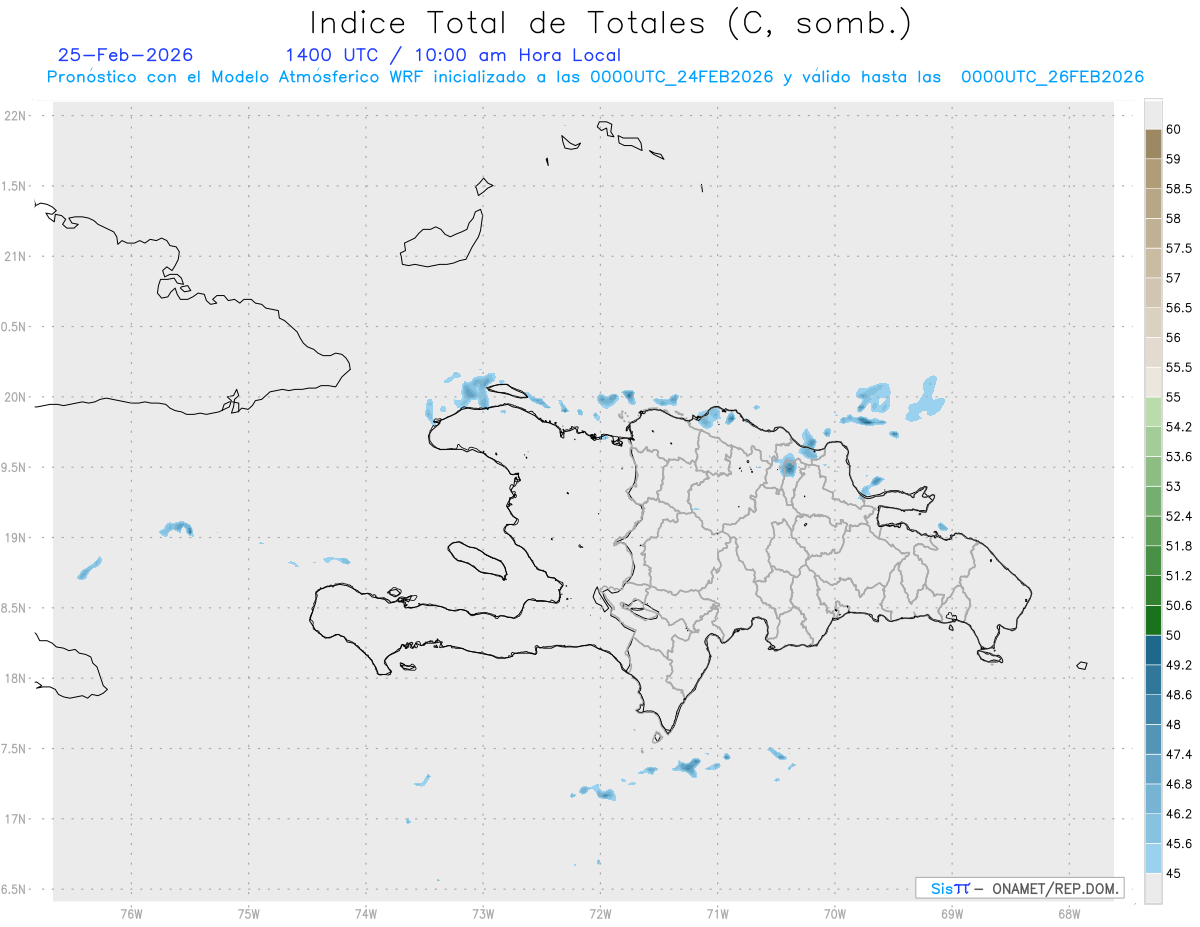Click the colorbar value '52.4'
Image resolution: width=1200 pixels, height=927 pixels.
1179,516
